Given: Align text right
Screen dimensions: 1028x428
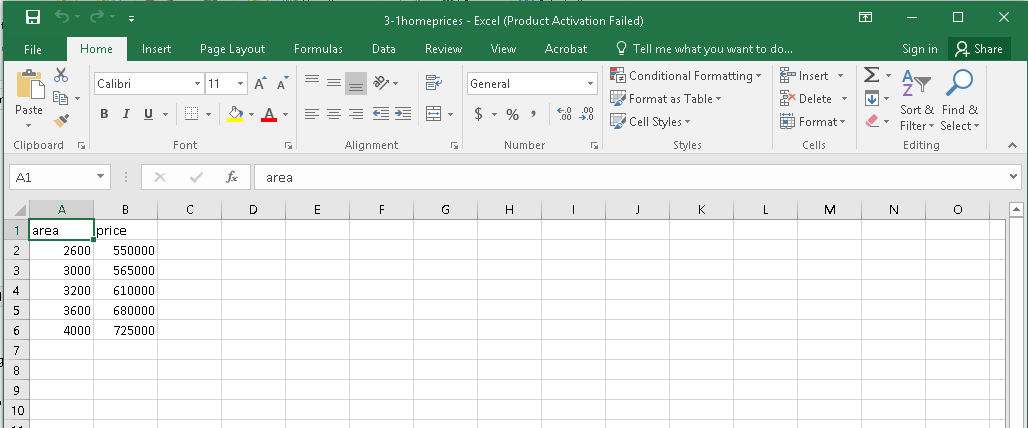Looking at the screenshot, I should pos(356,114).
